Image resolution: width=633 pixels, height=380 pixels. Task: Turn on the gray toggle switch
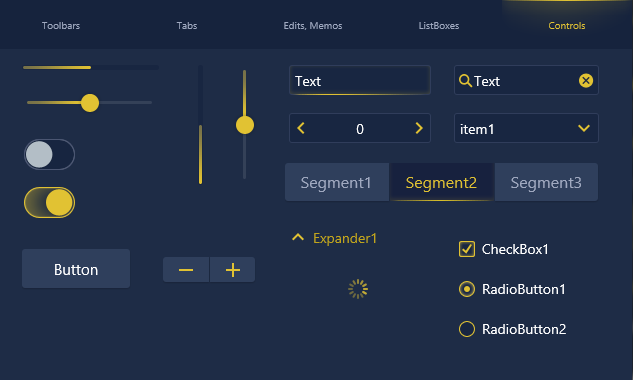point(49,154)
